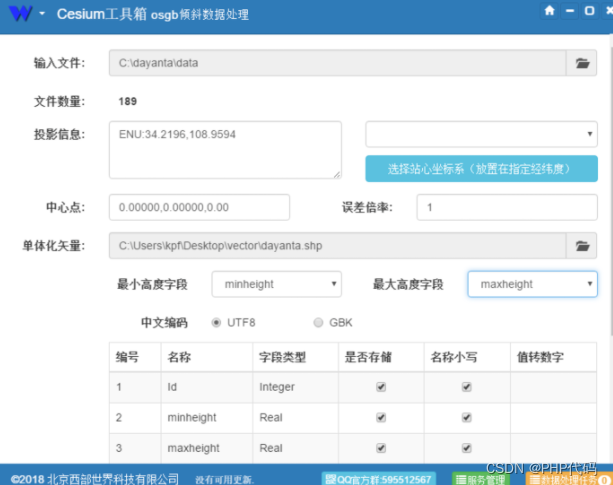Browse for 单体化矢量 shapefile folder icon

[582, 246]
